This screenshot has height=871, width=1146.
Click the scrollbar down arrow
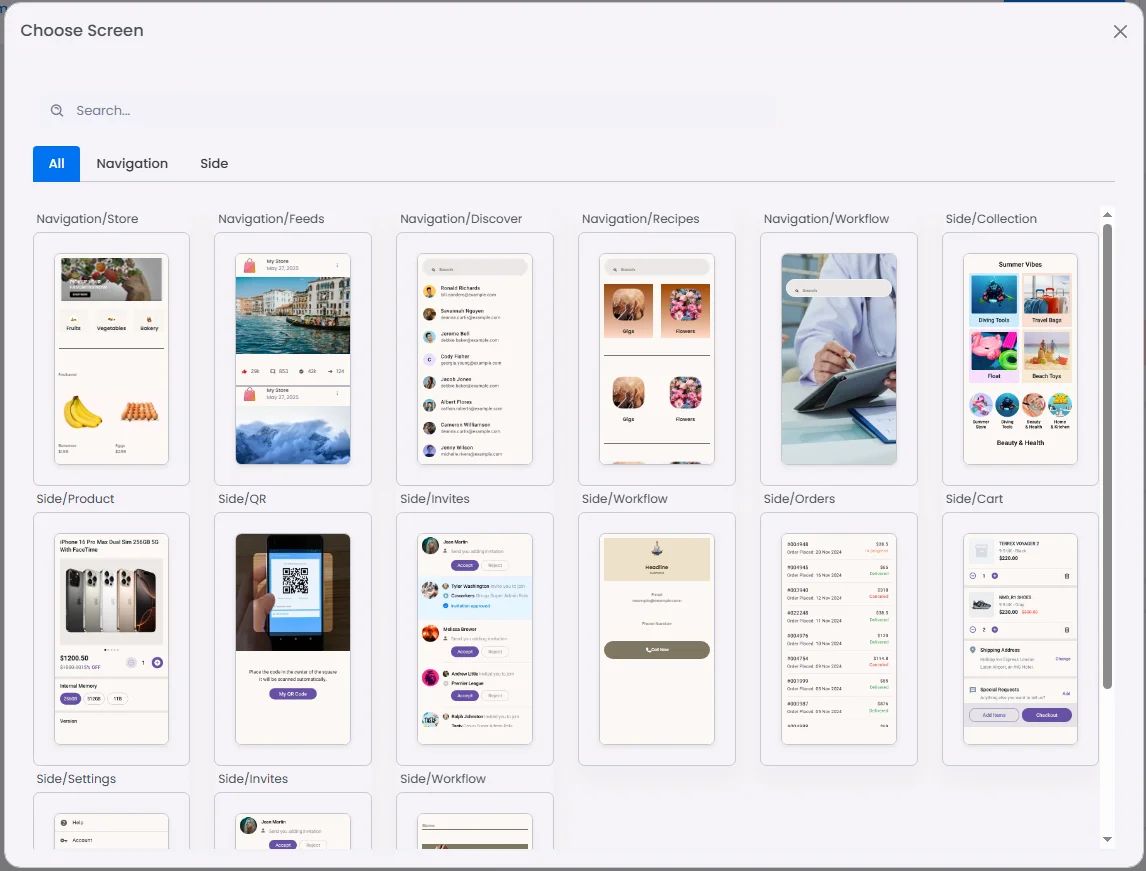1107,839
